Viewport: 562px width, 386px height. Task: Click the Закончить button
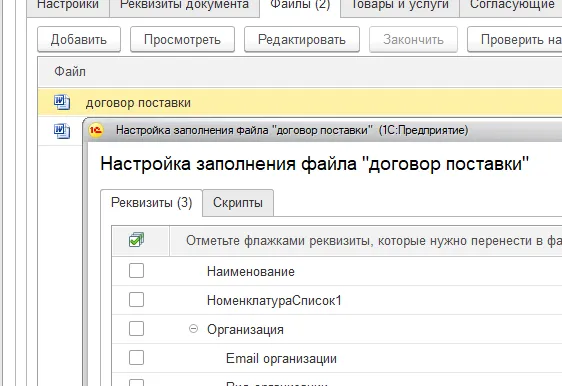(x=413, y=39)
